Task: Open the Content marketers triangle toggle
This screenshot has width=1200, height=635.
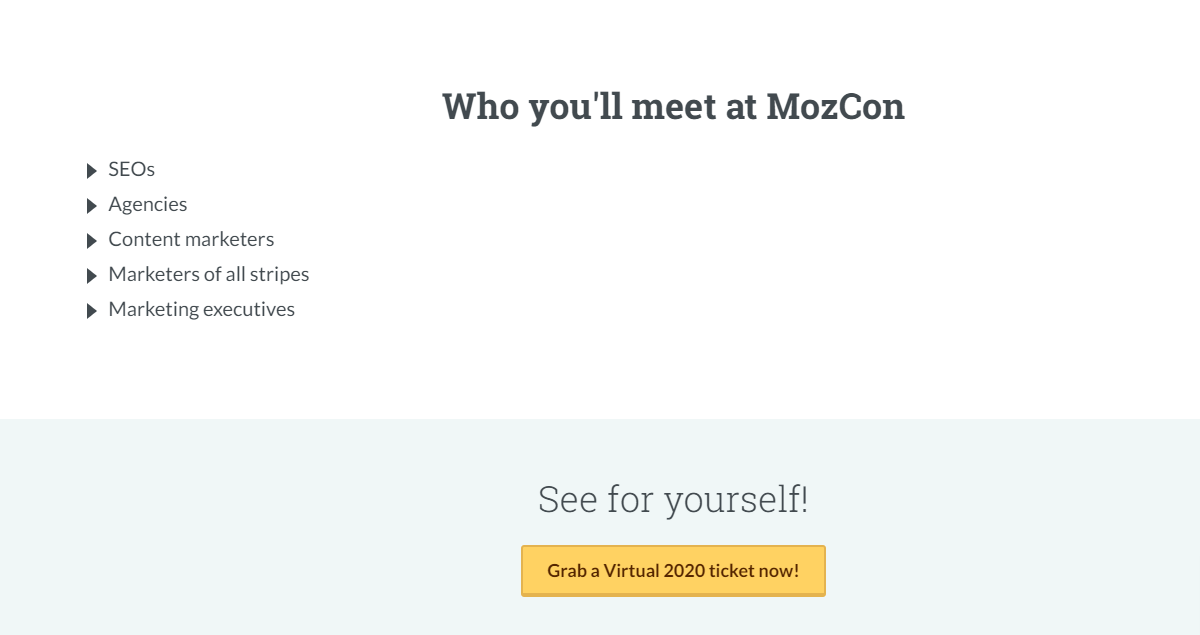Action: point(92,241)
